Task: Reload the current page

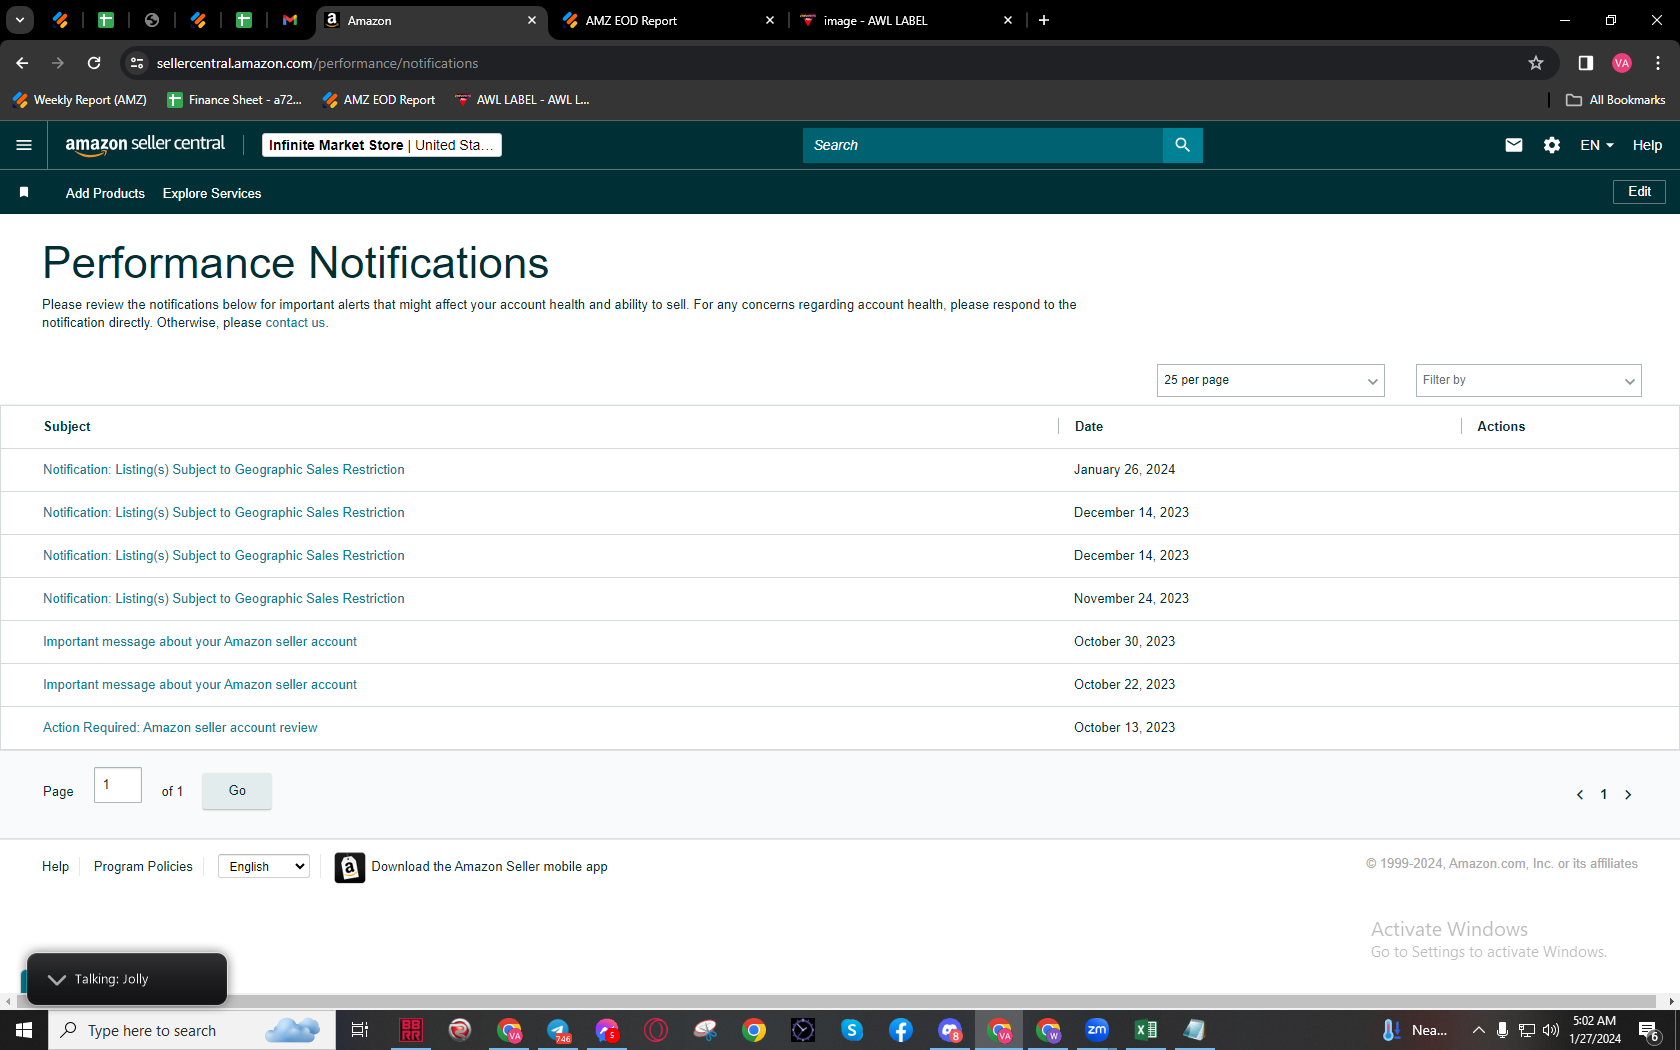Action: (x=94, y=63)
